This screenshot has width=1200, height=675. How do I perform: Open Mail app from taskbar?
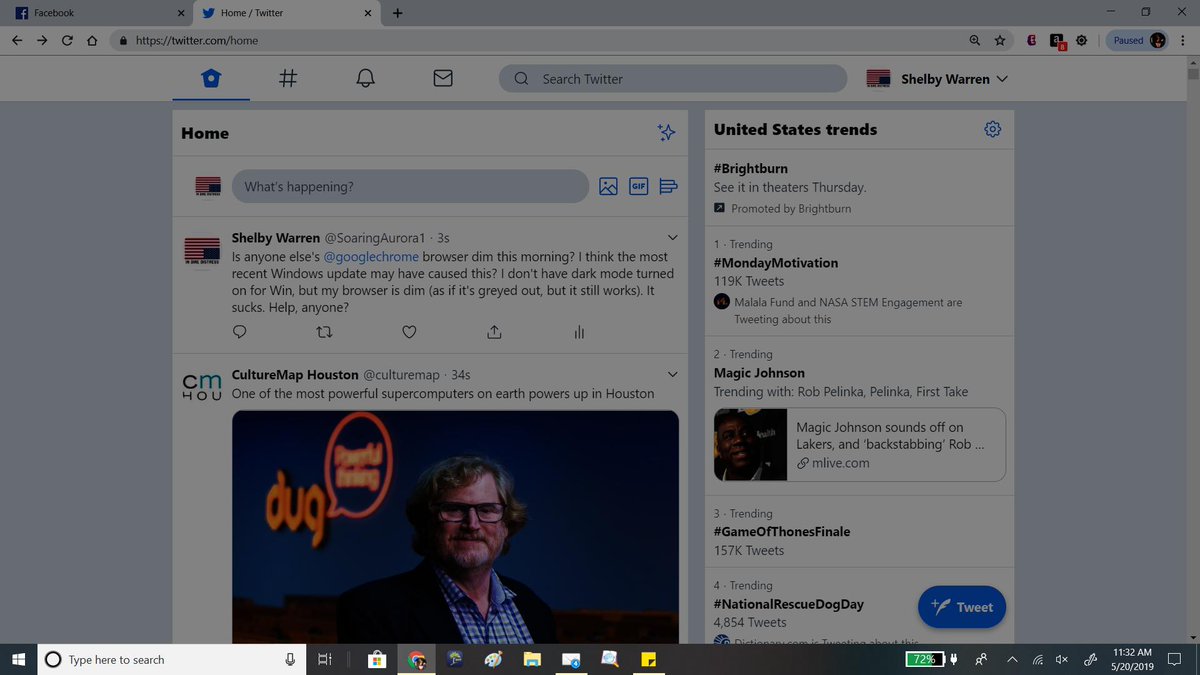click(x=571, y=659)
